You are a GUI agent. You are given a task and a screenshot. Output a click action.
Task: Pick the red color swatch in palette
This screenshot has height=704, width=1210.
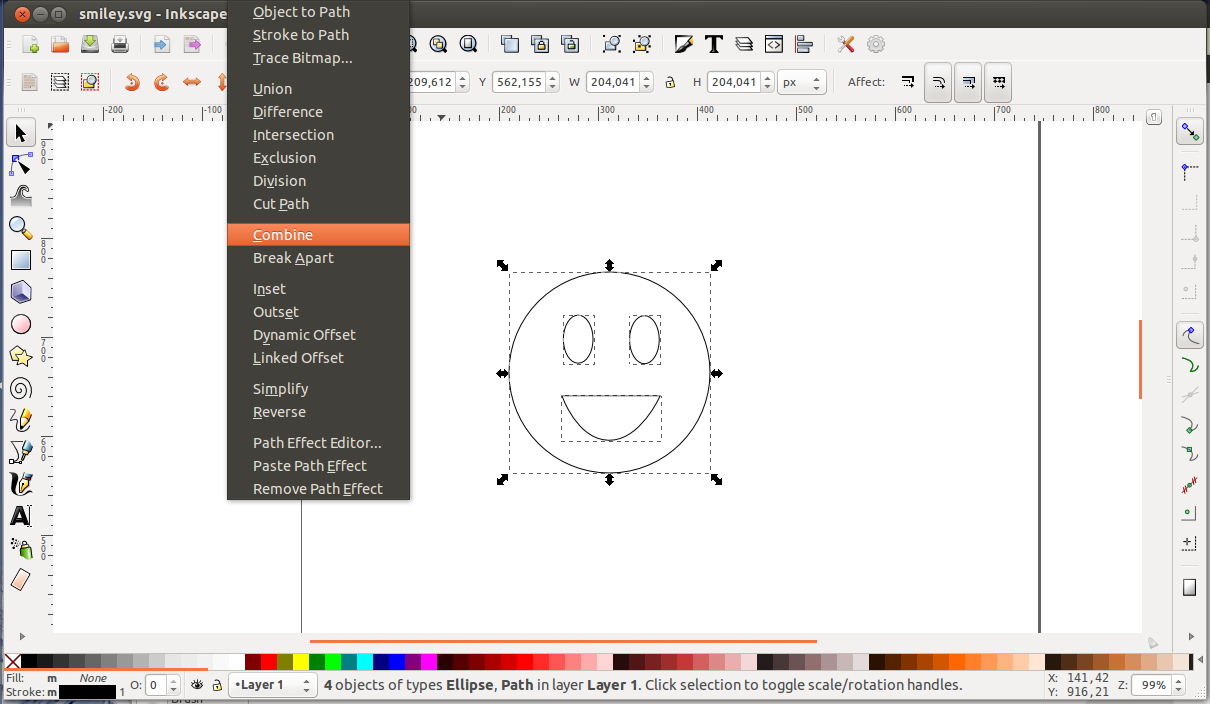tap(269, 662)
